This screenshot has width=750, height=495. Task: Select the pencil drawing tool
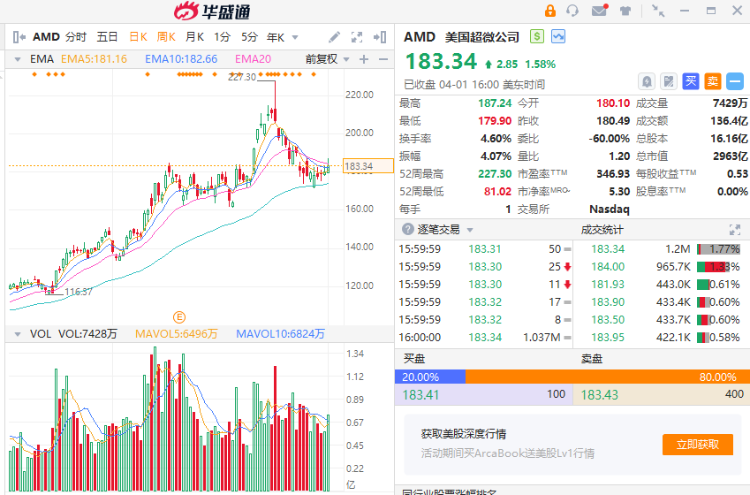coord(334,37)
